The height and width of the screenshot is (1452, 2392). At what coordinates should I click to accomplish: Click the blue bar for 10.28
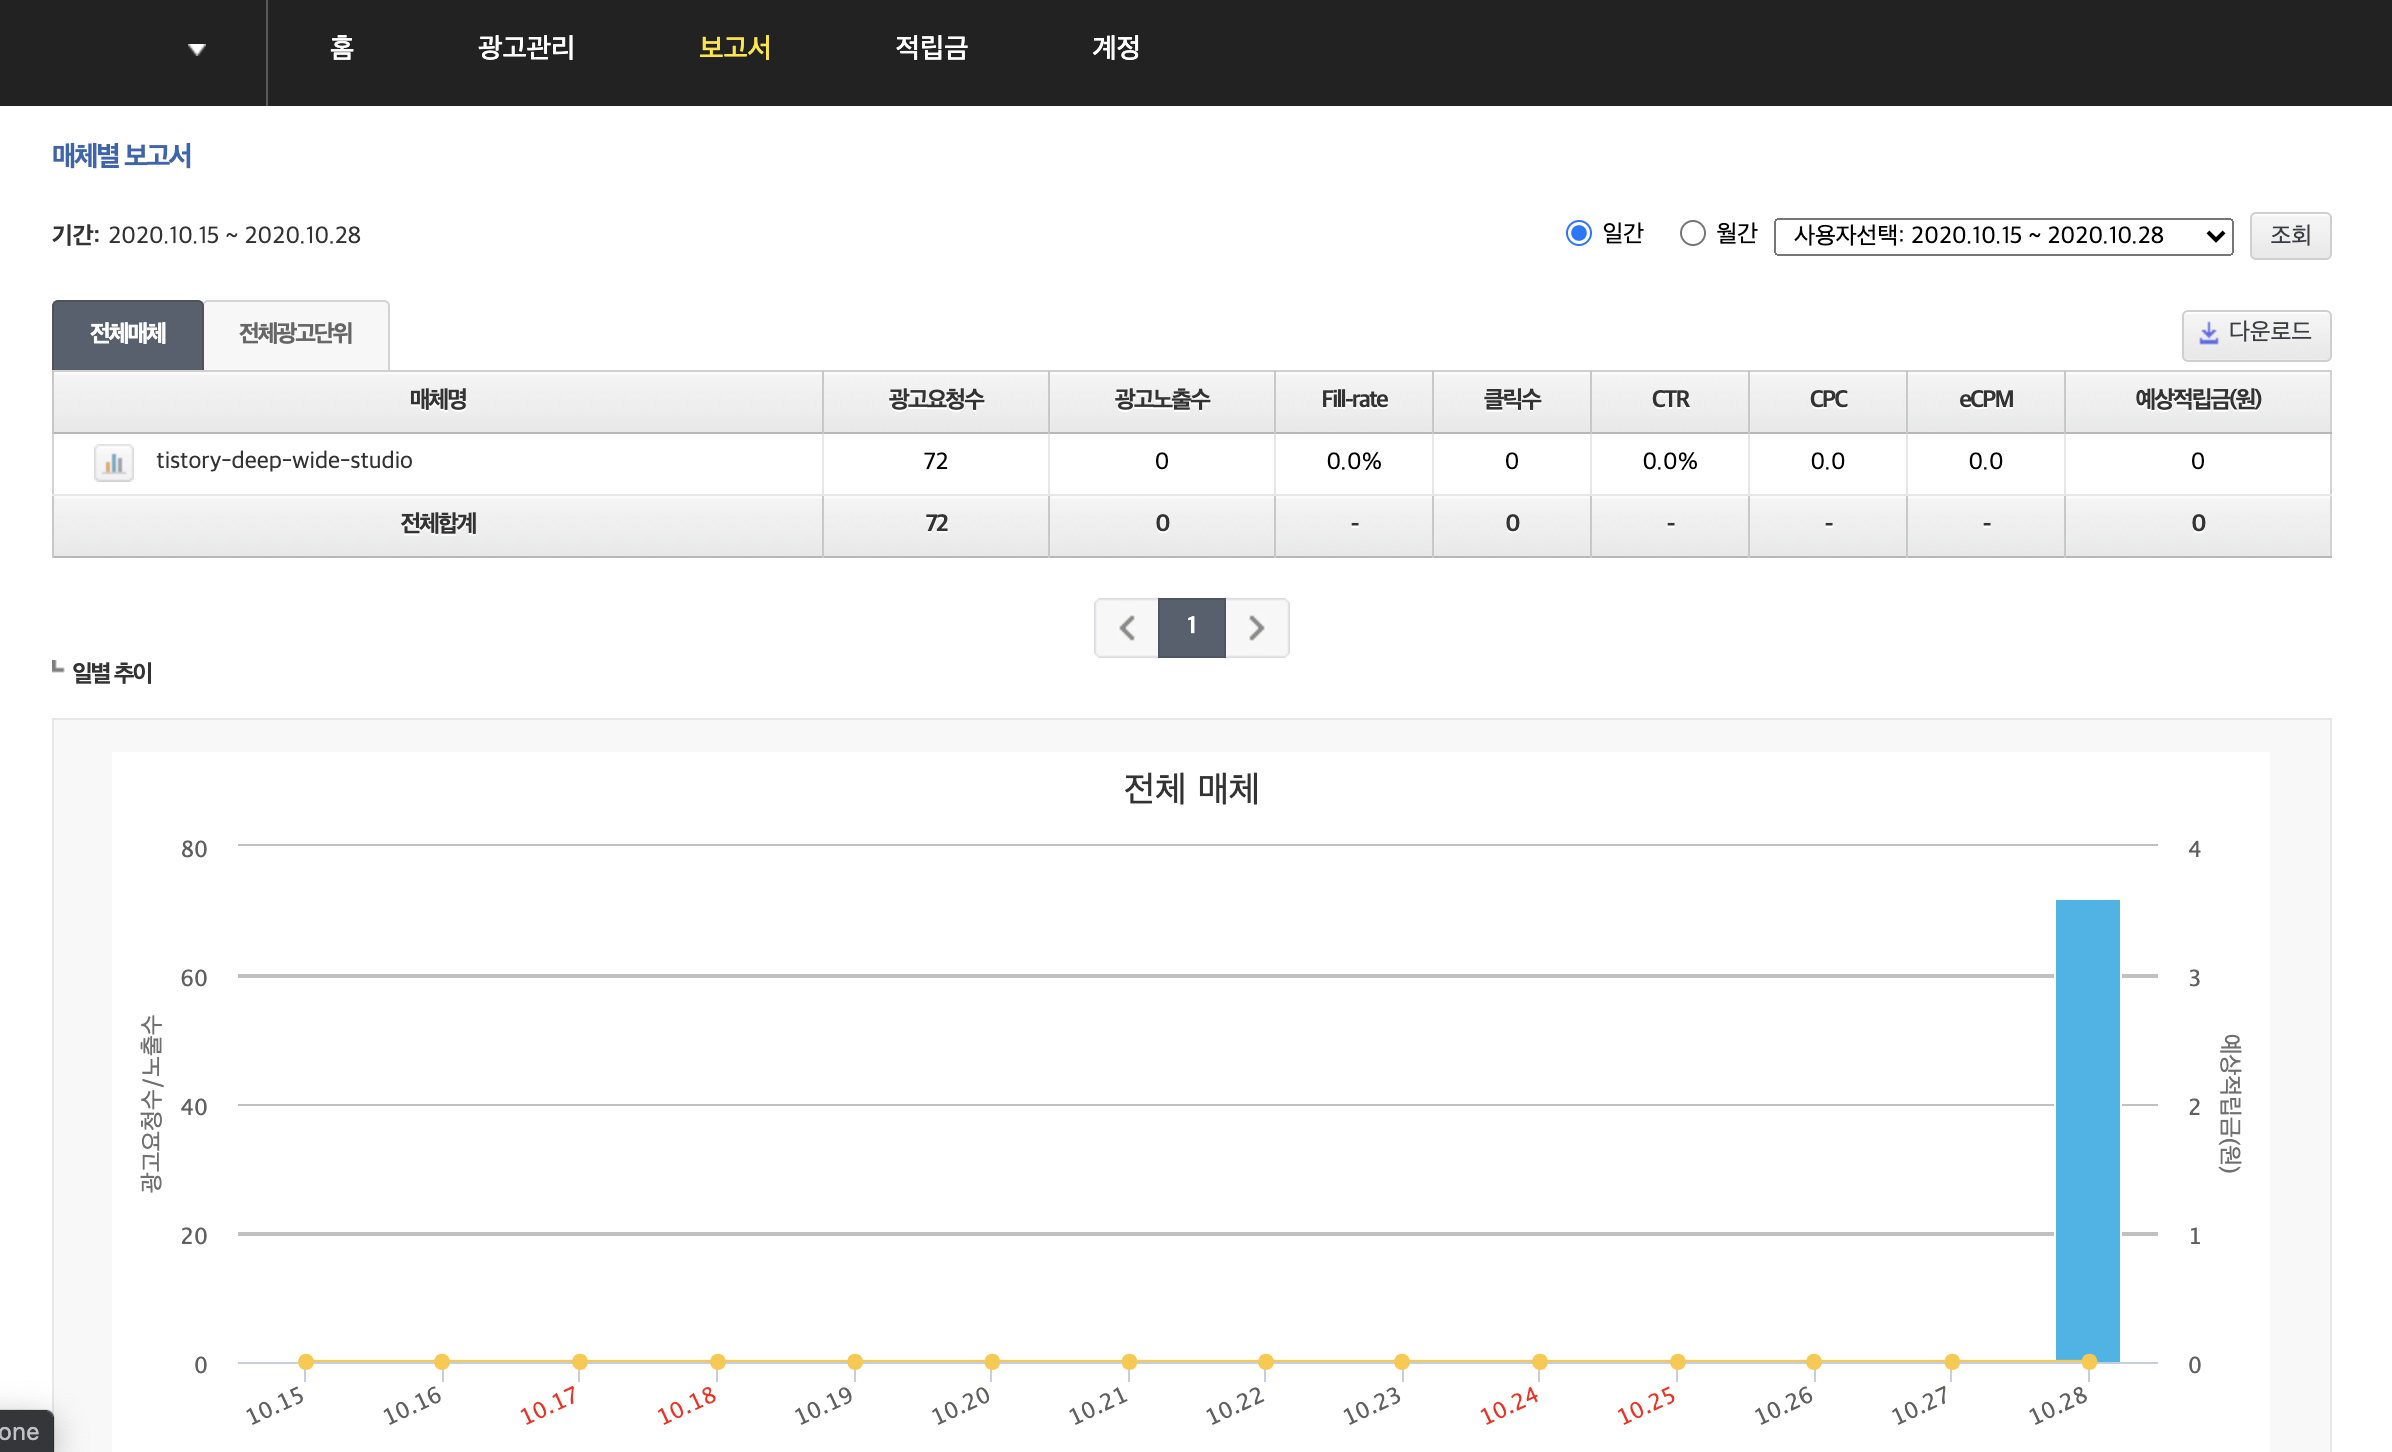click(2087, 1130)
